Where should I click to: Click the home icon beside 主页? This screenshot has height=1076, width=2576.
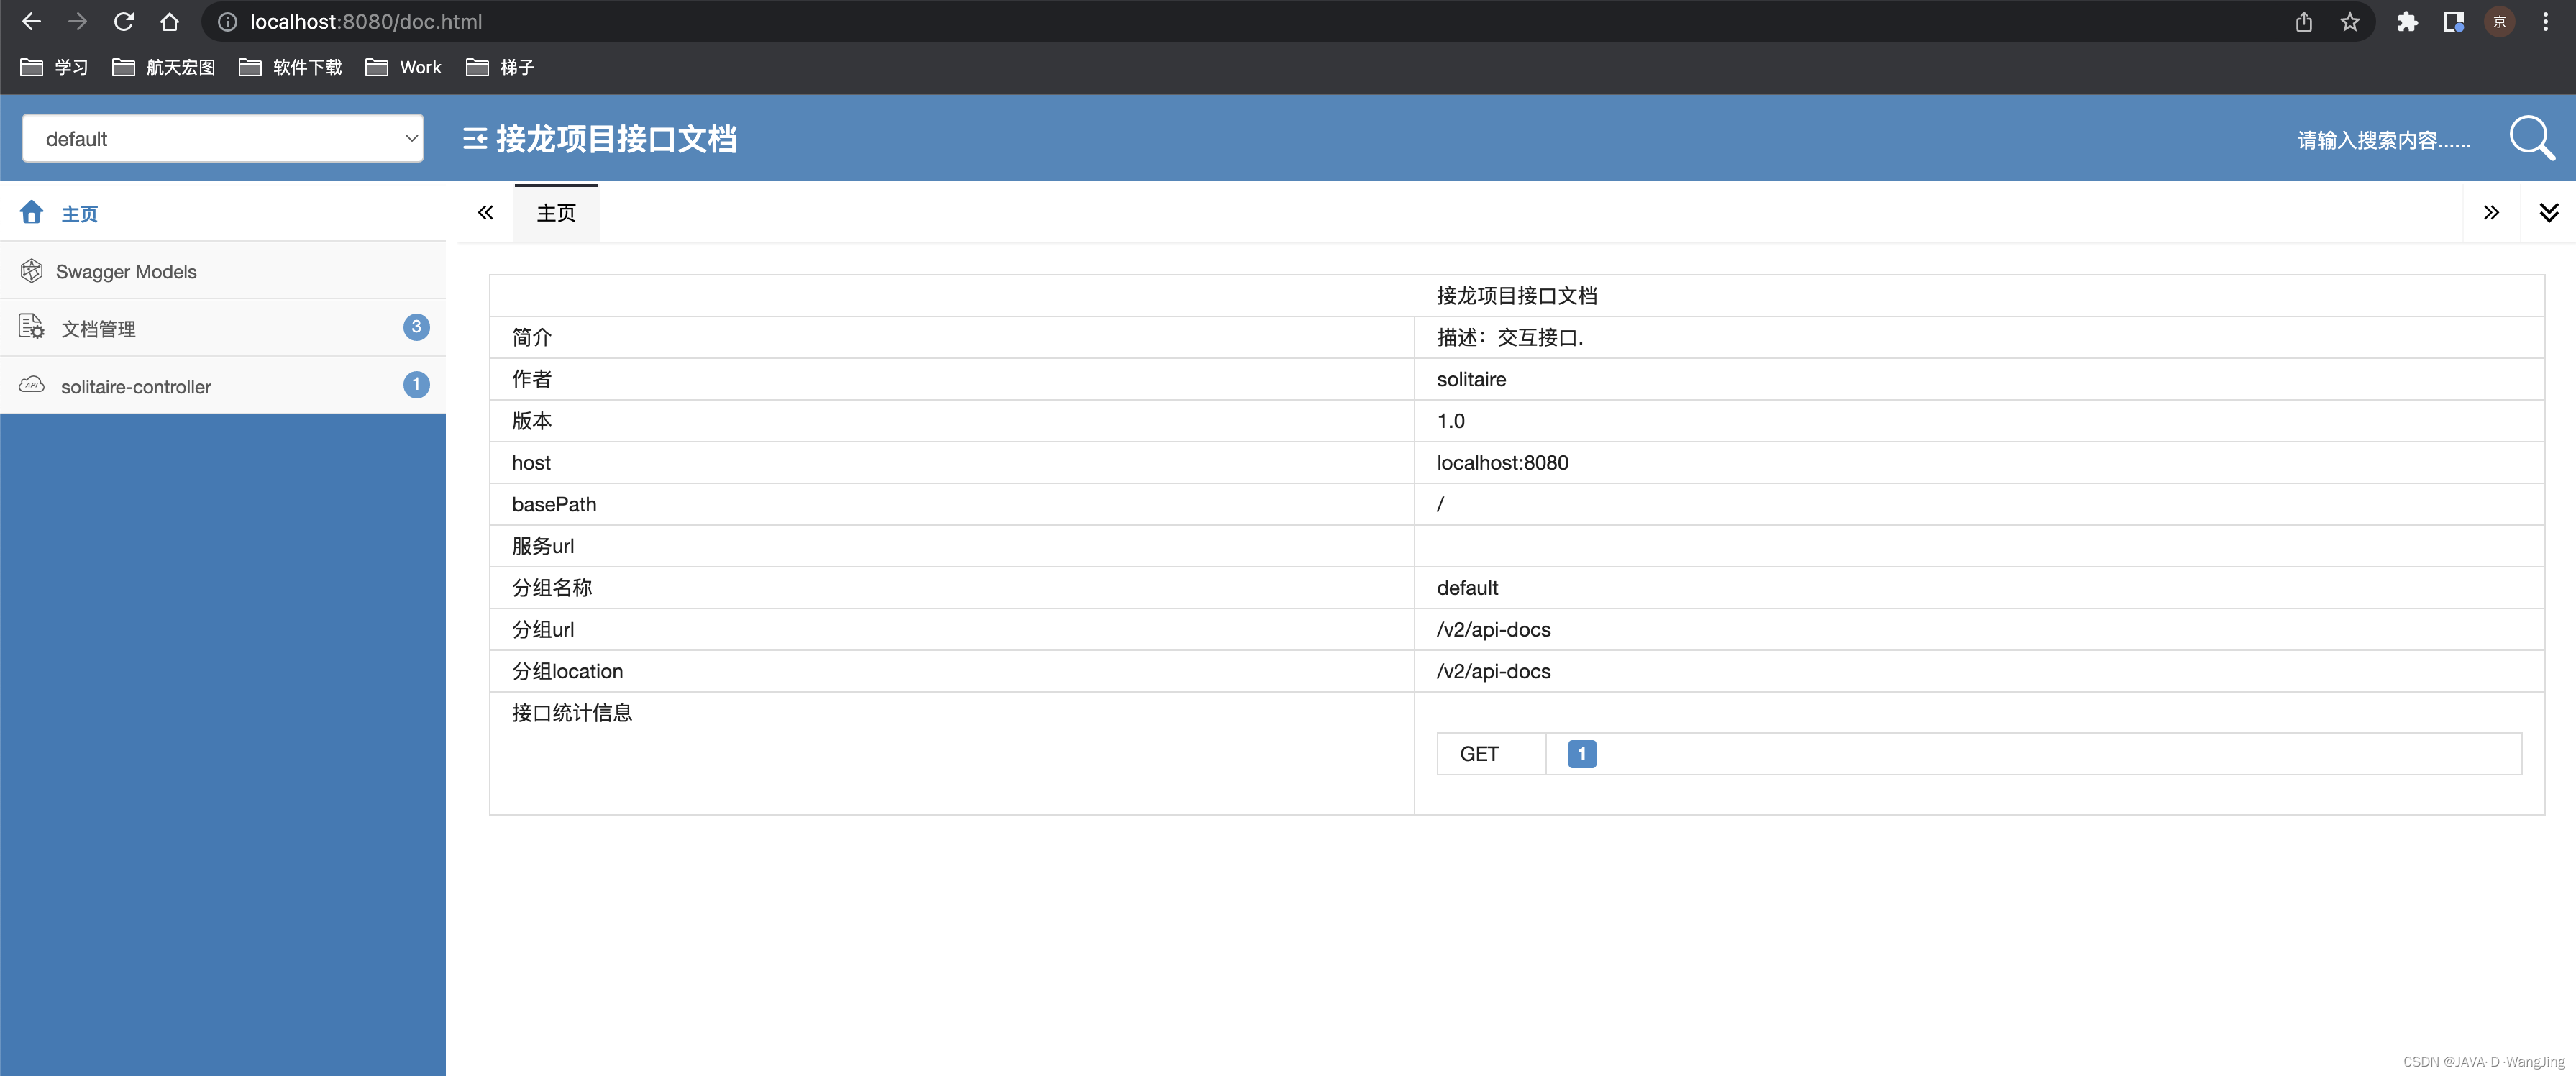click(x=32, y=212)
